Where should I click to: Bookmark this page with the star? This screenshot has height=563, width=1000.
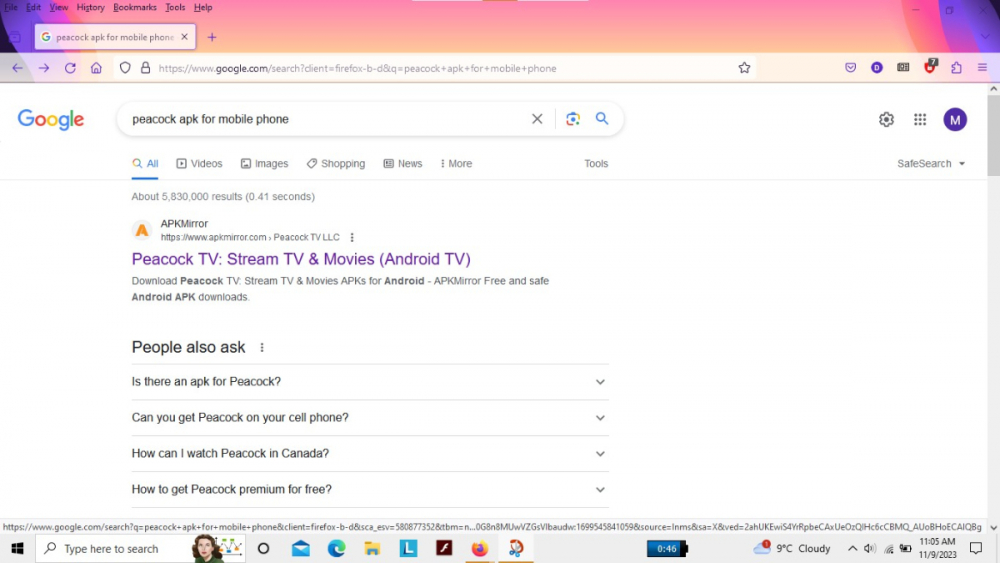744,68
